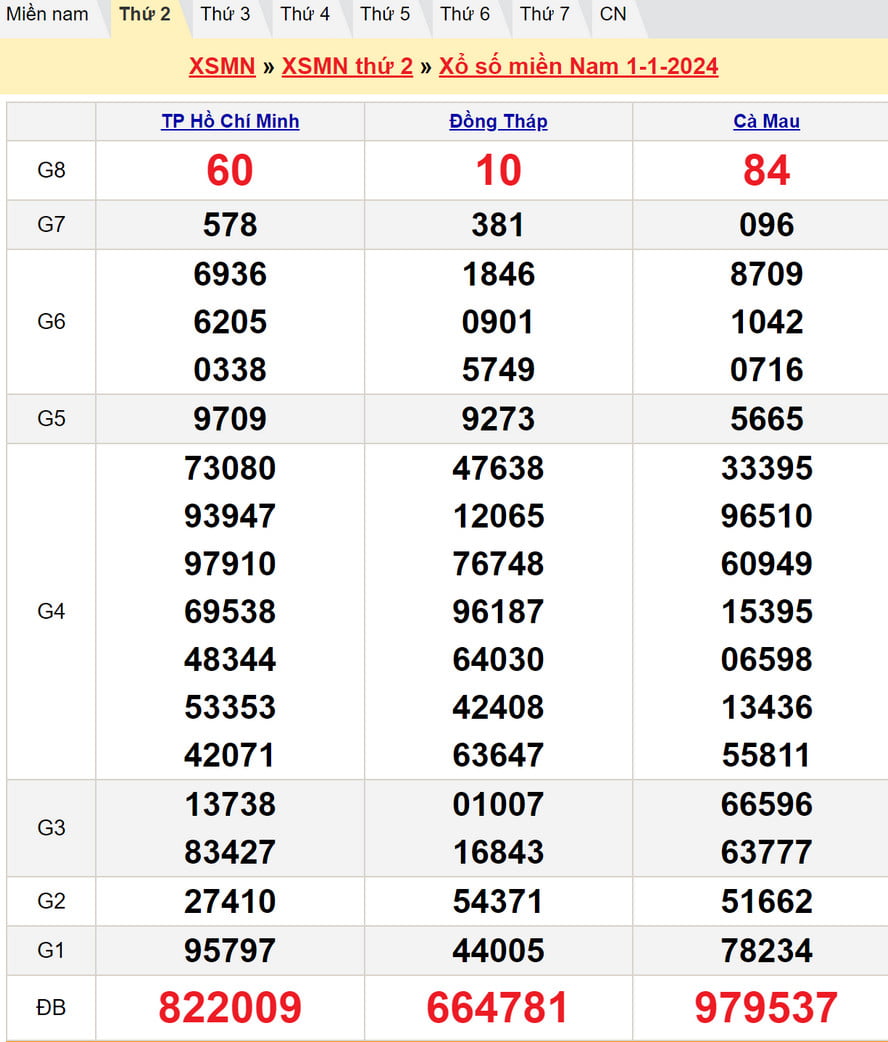Open the CN (Sunday) tab
The height and width of the screenshot is (1042, 888).
[x=613, y=14]
